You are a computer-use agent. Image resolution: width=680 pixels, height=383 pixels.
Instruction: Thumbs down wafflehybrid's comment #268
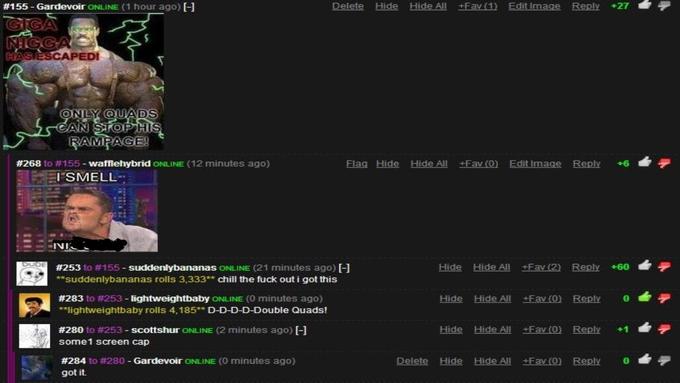(664, 163)
